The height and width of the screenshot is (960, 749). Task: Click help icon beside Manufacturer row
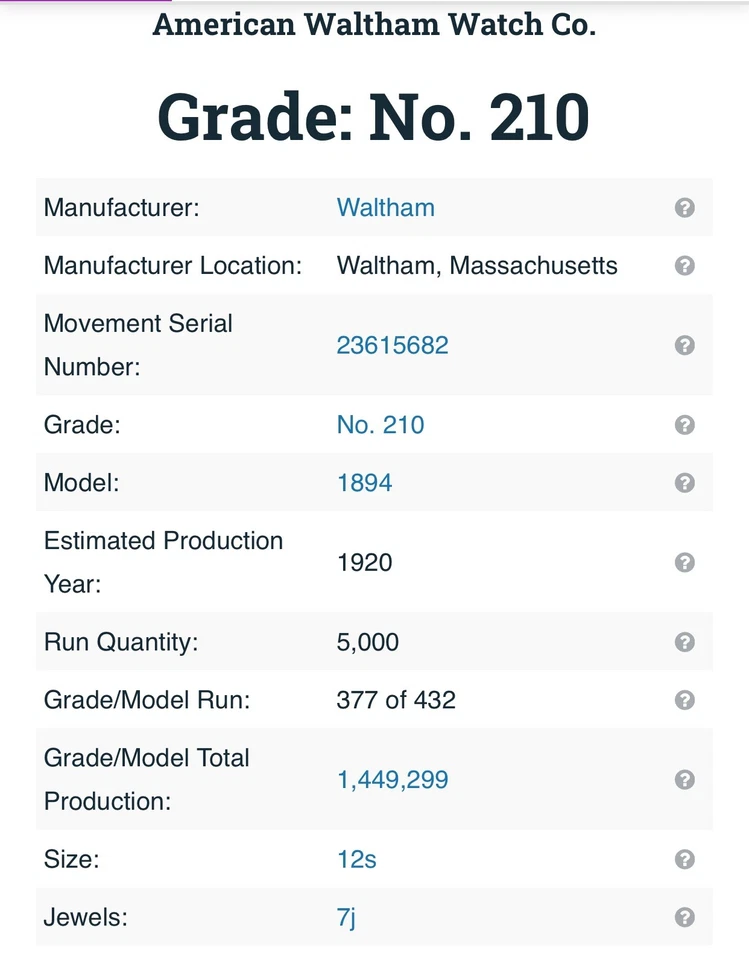685,208
